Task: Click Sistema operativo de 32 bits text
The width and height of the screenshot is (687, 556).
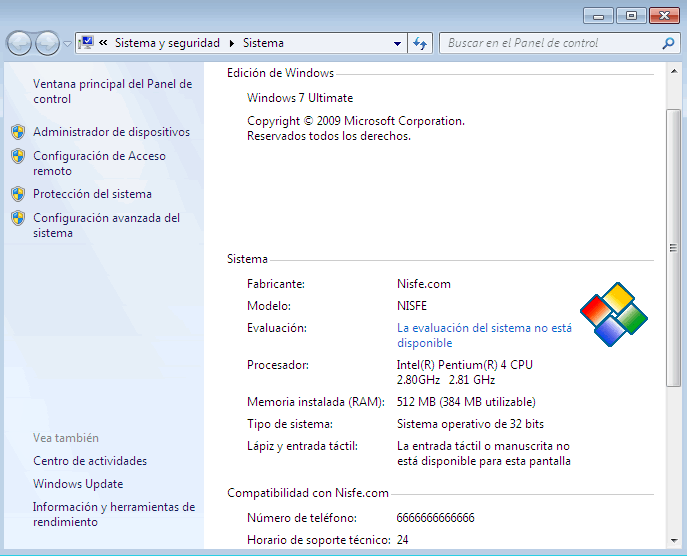Action: [470, 424]
